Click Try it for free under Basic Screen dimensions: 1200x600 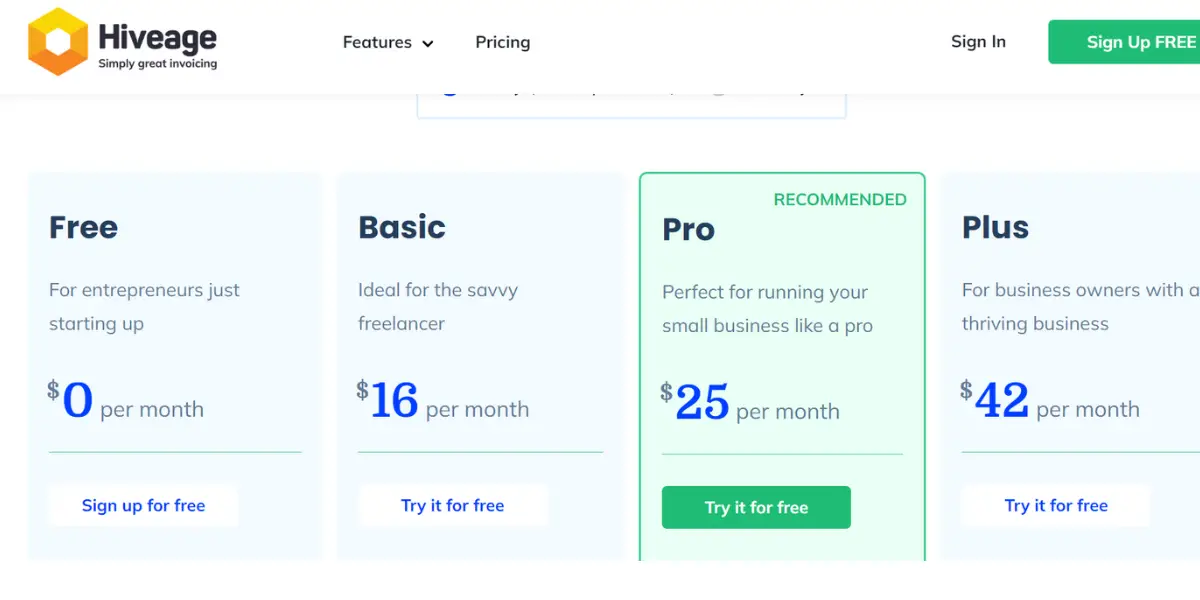tap(453, 506)
